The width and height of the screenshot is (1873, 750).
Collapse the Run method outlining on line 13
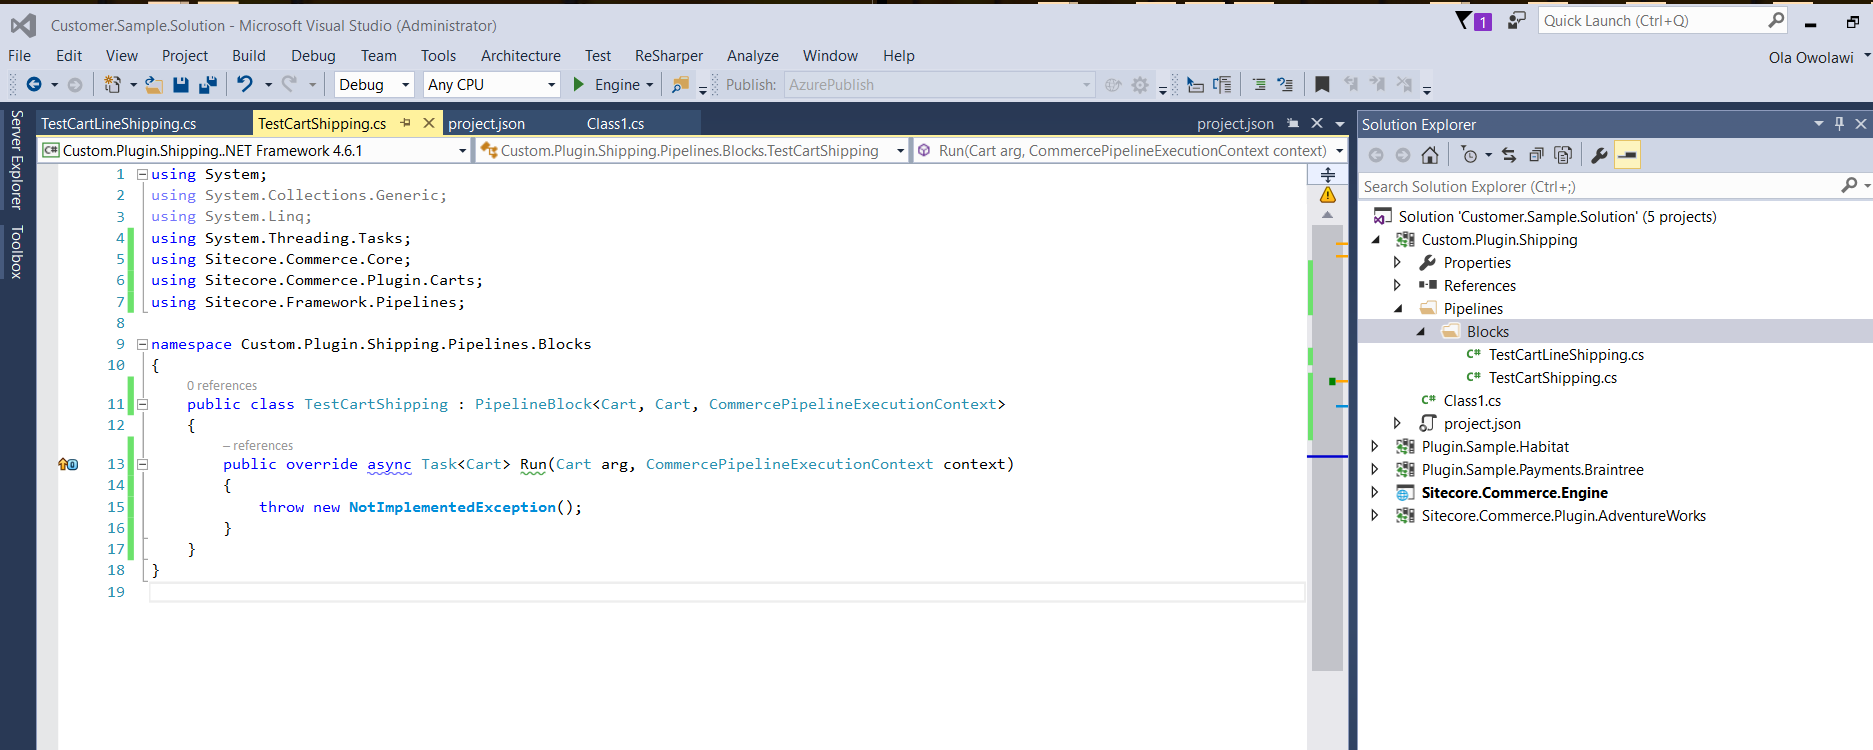click(142, 464)
